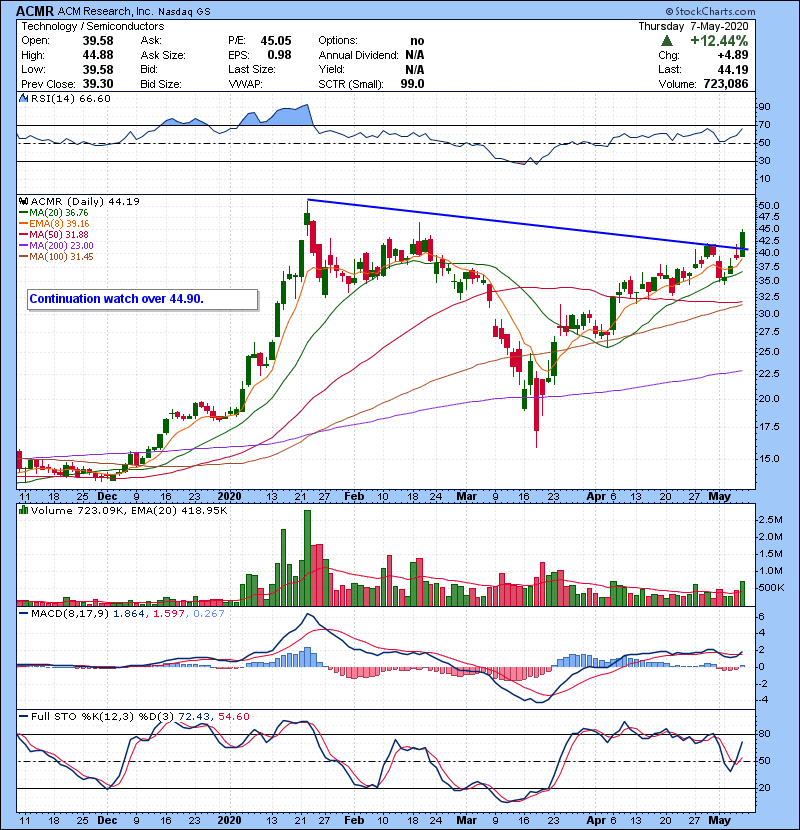Screen dimensions: 800x830
Task: Click the +12.44% percentage change value
Action: tap(719, 41)
